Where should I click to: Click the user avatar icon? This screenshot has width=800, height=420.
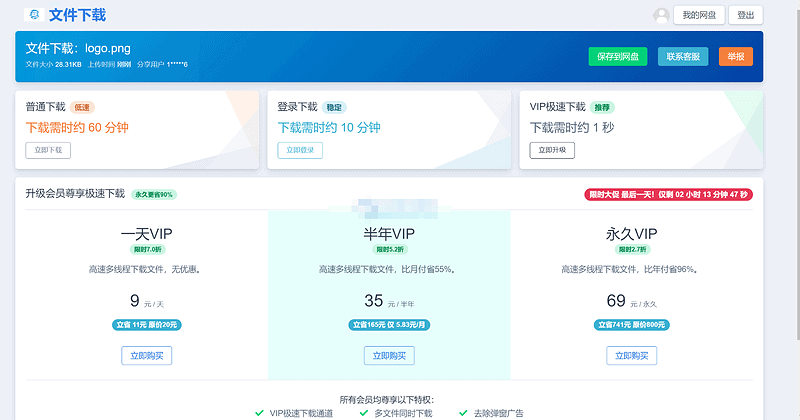pos(661,15)
